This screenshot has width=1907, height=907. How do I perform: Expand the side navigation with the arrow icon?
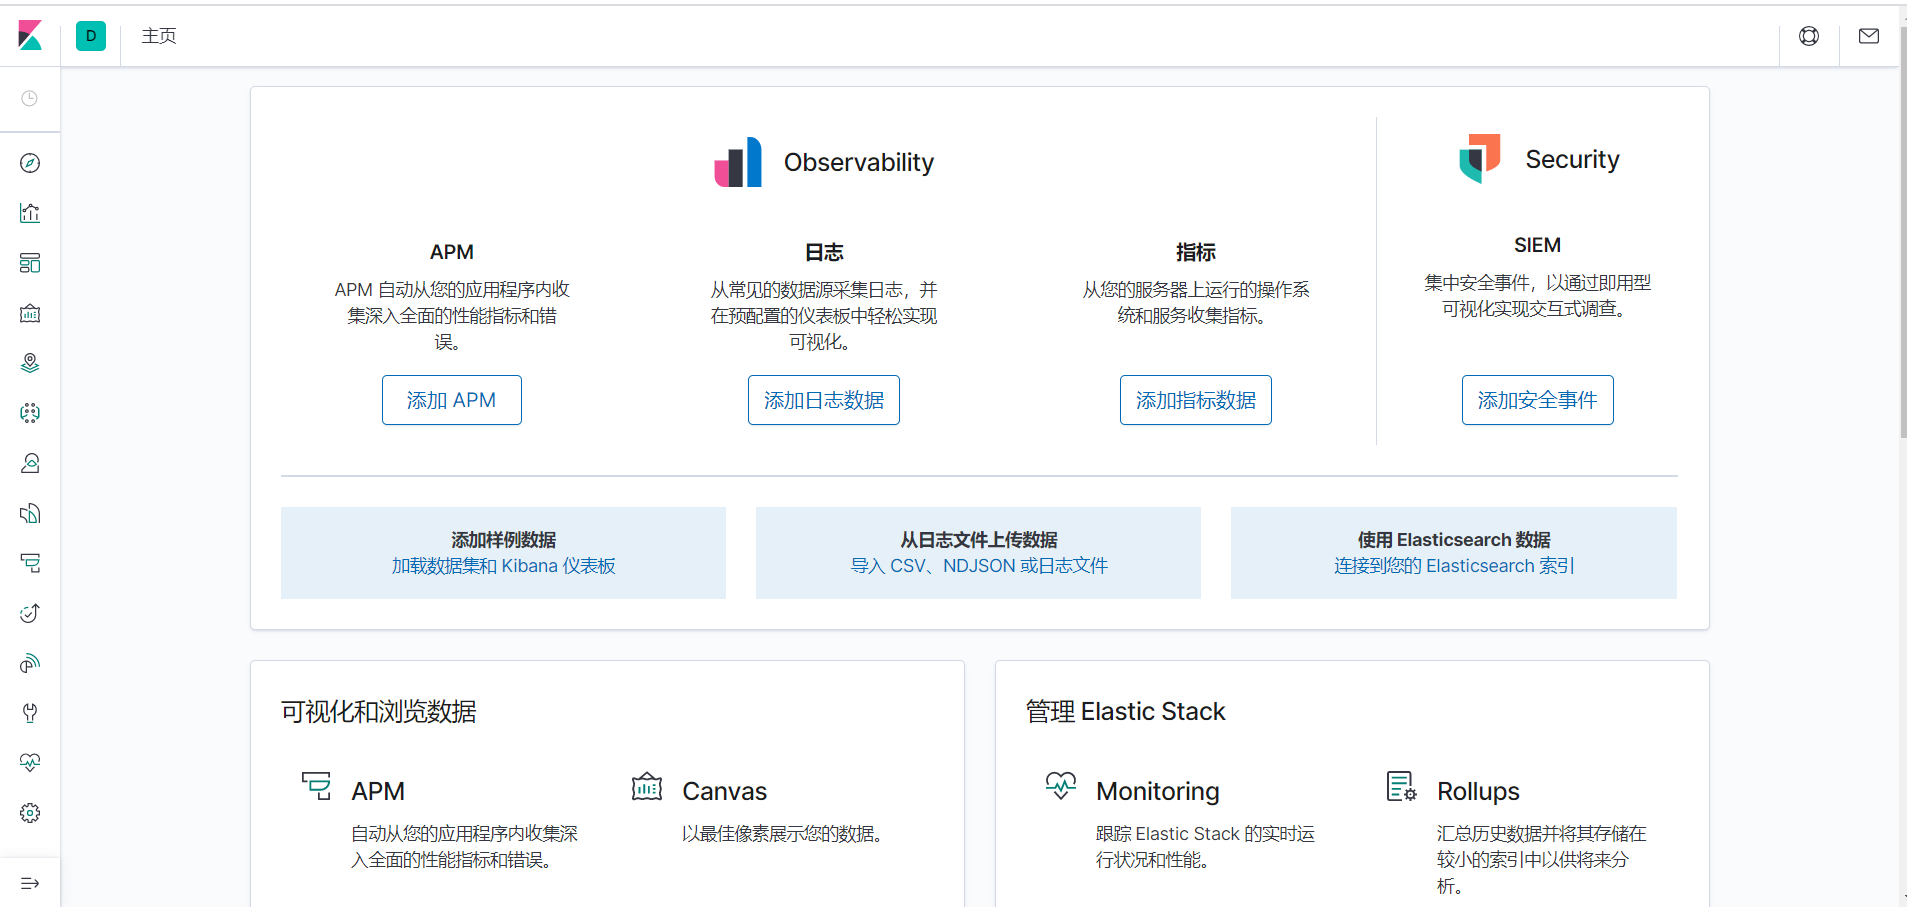point(30,883)
